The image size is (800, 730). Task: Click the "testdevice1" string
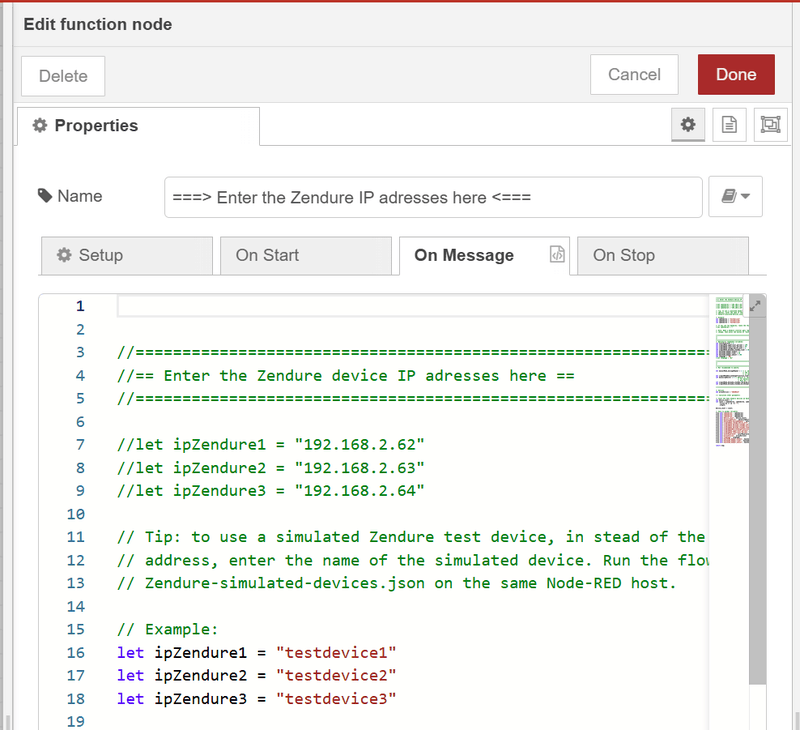(336, 652)
